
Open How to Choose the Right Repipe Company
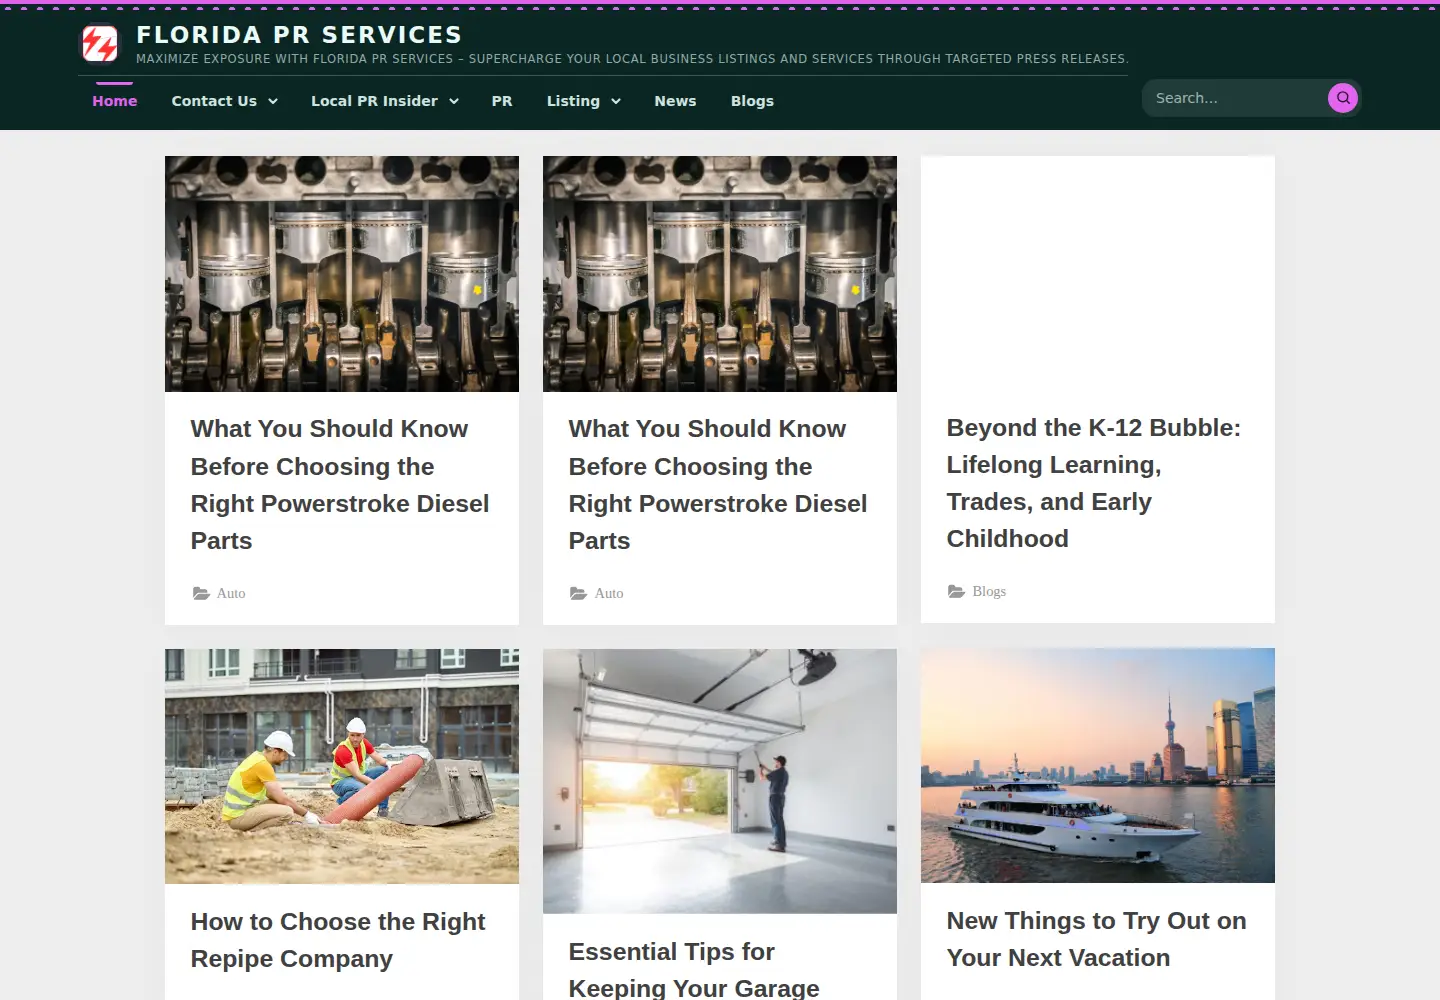point(338,940)
